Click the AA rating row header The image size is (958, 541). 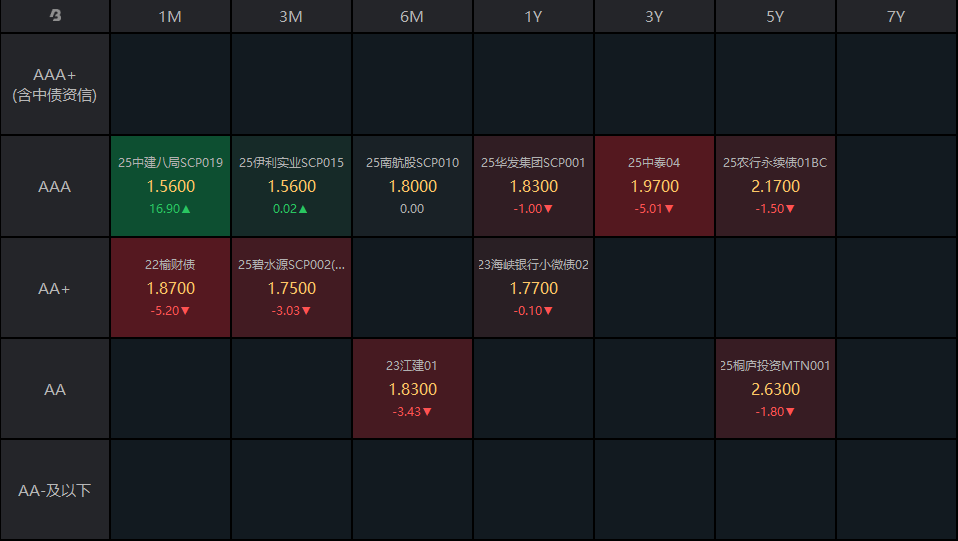(x=55, y=389)
